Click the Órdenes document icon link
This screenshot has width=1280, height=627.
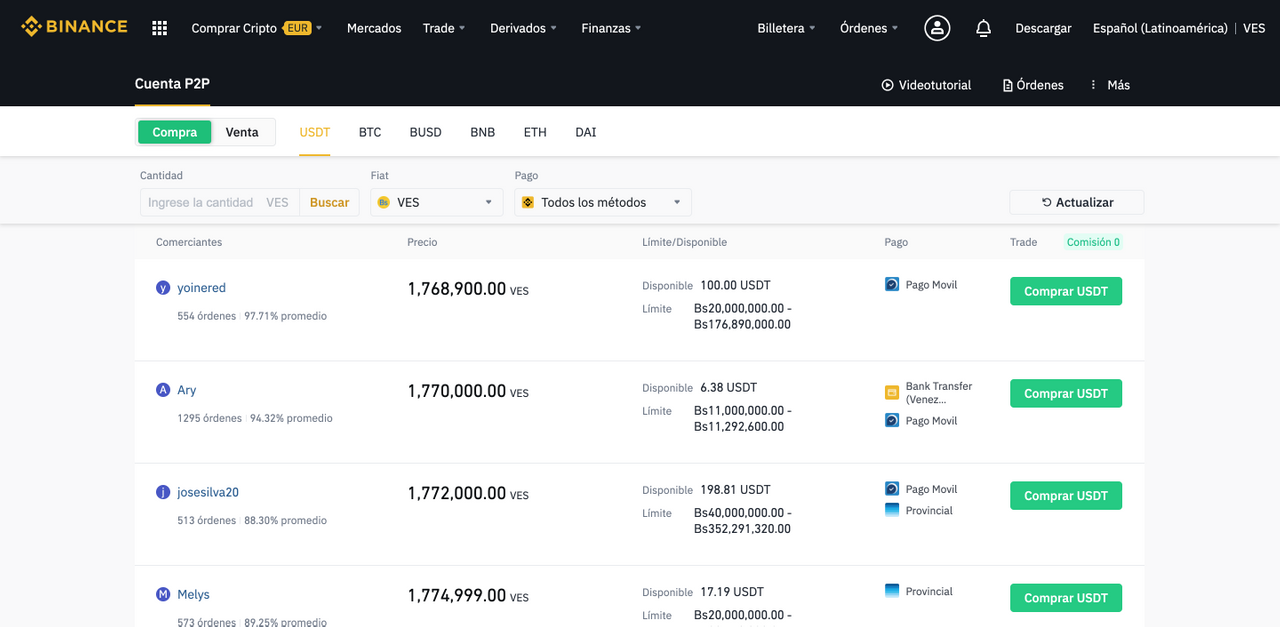click(x=1033, y=85)
